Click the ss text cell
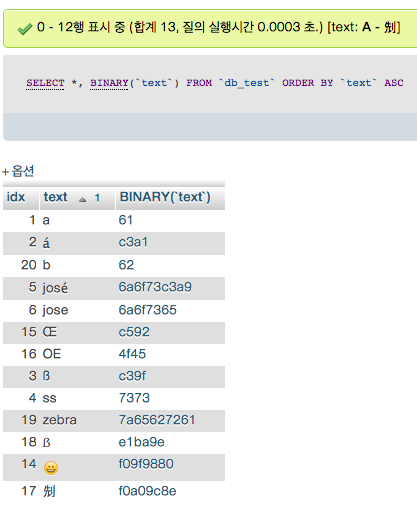This screenshot has width=417, height=517. (49, 398)
